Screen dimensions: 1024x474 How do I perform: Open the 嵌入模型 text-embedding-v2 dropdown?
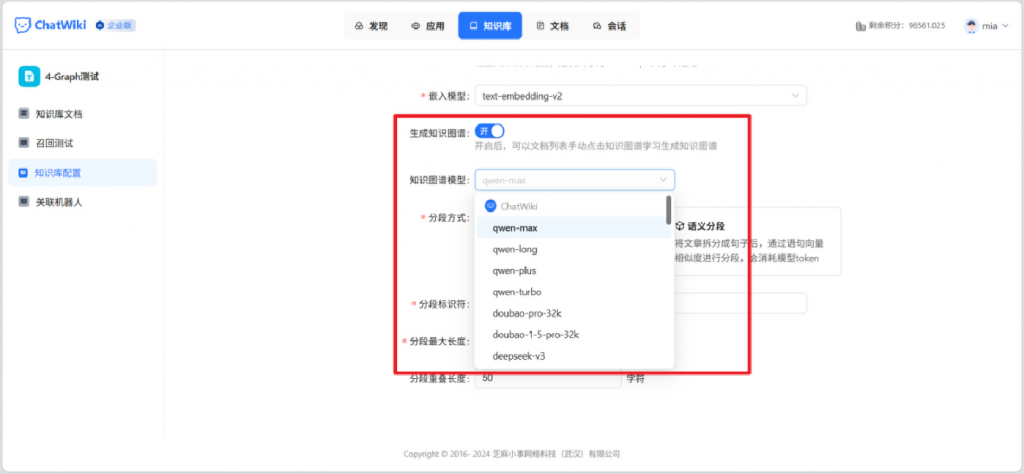[641, 96]
